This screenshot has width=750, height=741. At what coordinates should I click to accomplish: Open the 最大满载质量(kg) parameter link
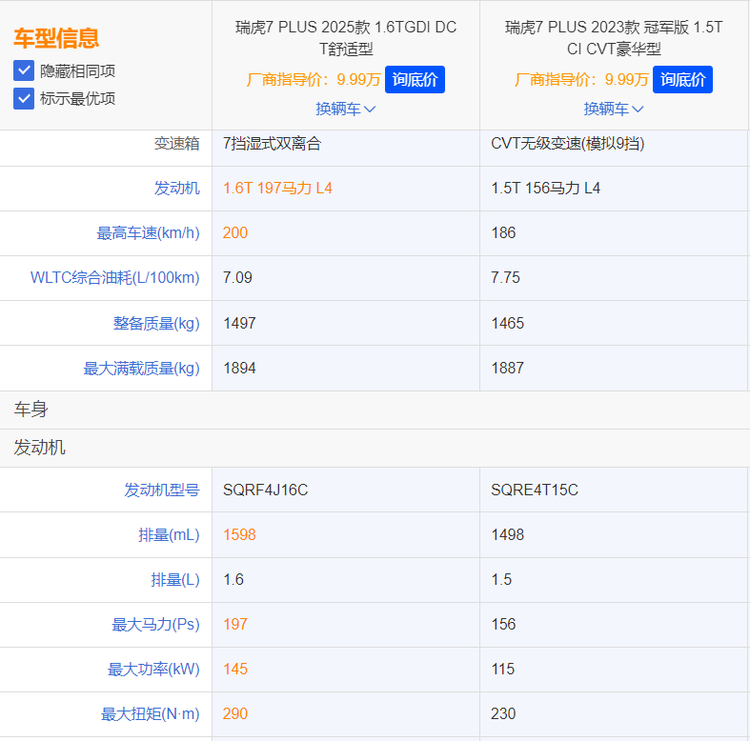141,368
